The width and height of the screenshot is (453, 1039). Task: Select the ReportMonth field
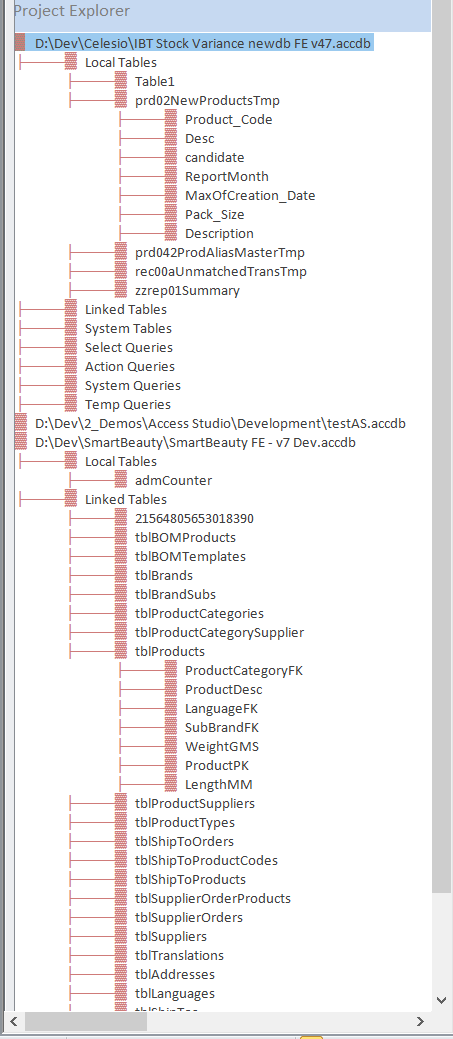click(x=227, y=177)
